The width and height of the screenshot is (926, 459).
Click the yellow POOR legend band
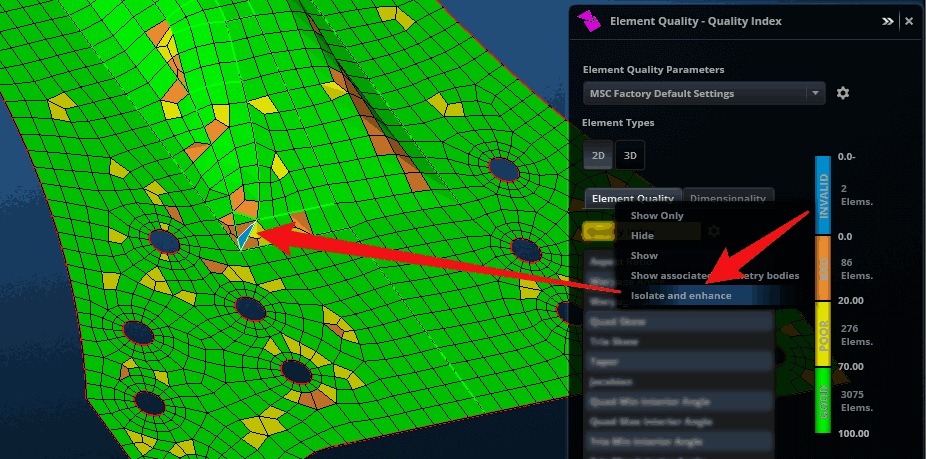pyautogui.click(x=823, y=335)
